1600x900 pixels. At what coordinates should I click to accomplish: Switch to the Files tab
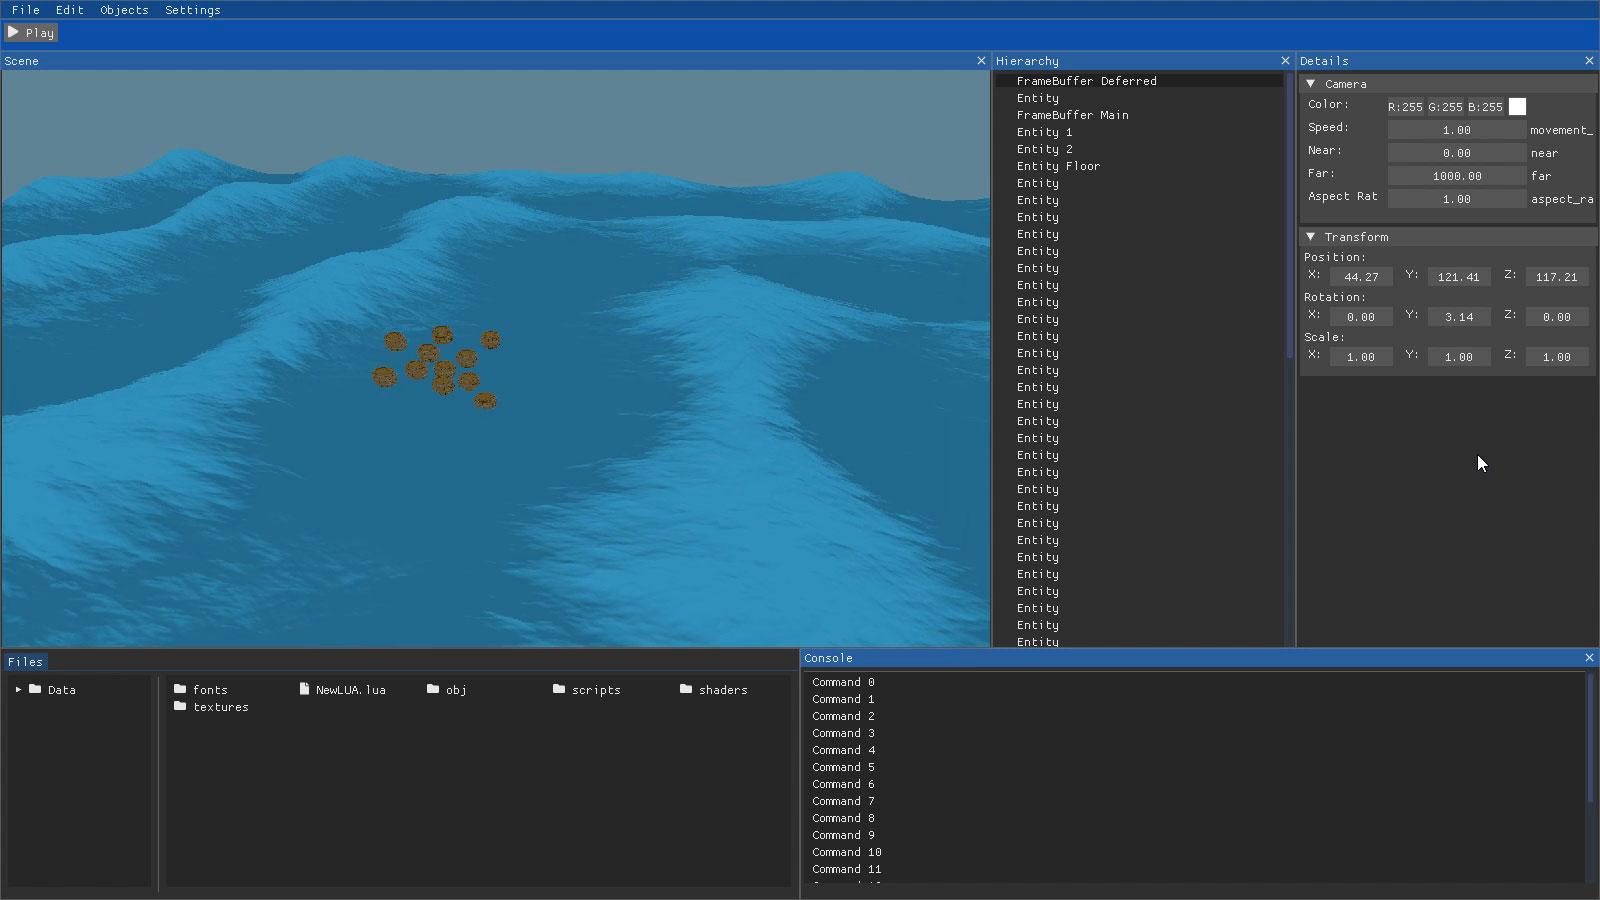25,662
